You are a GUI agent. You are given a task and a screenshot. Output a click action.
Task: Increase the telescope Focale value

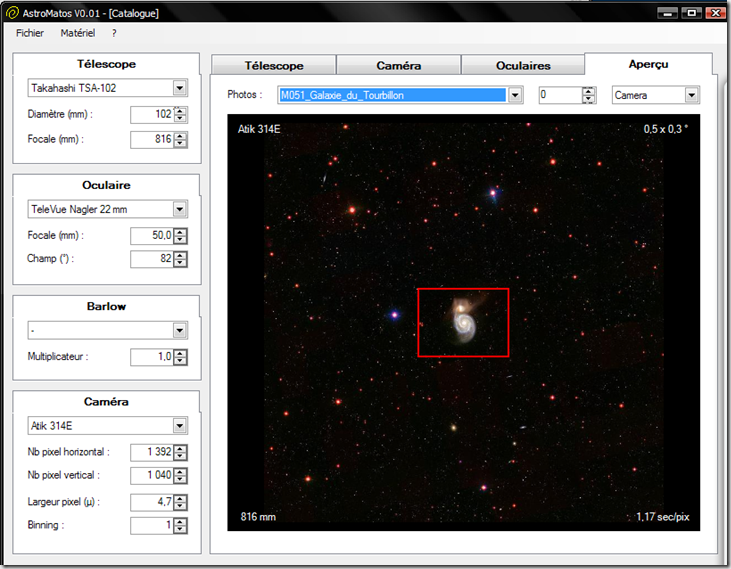coord(180,136)
